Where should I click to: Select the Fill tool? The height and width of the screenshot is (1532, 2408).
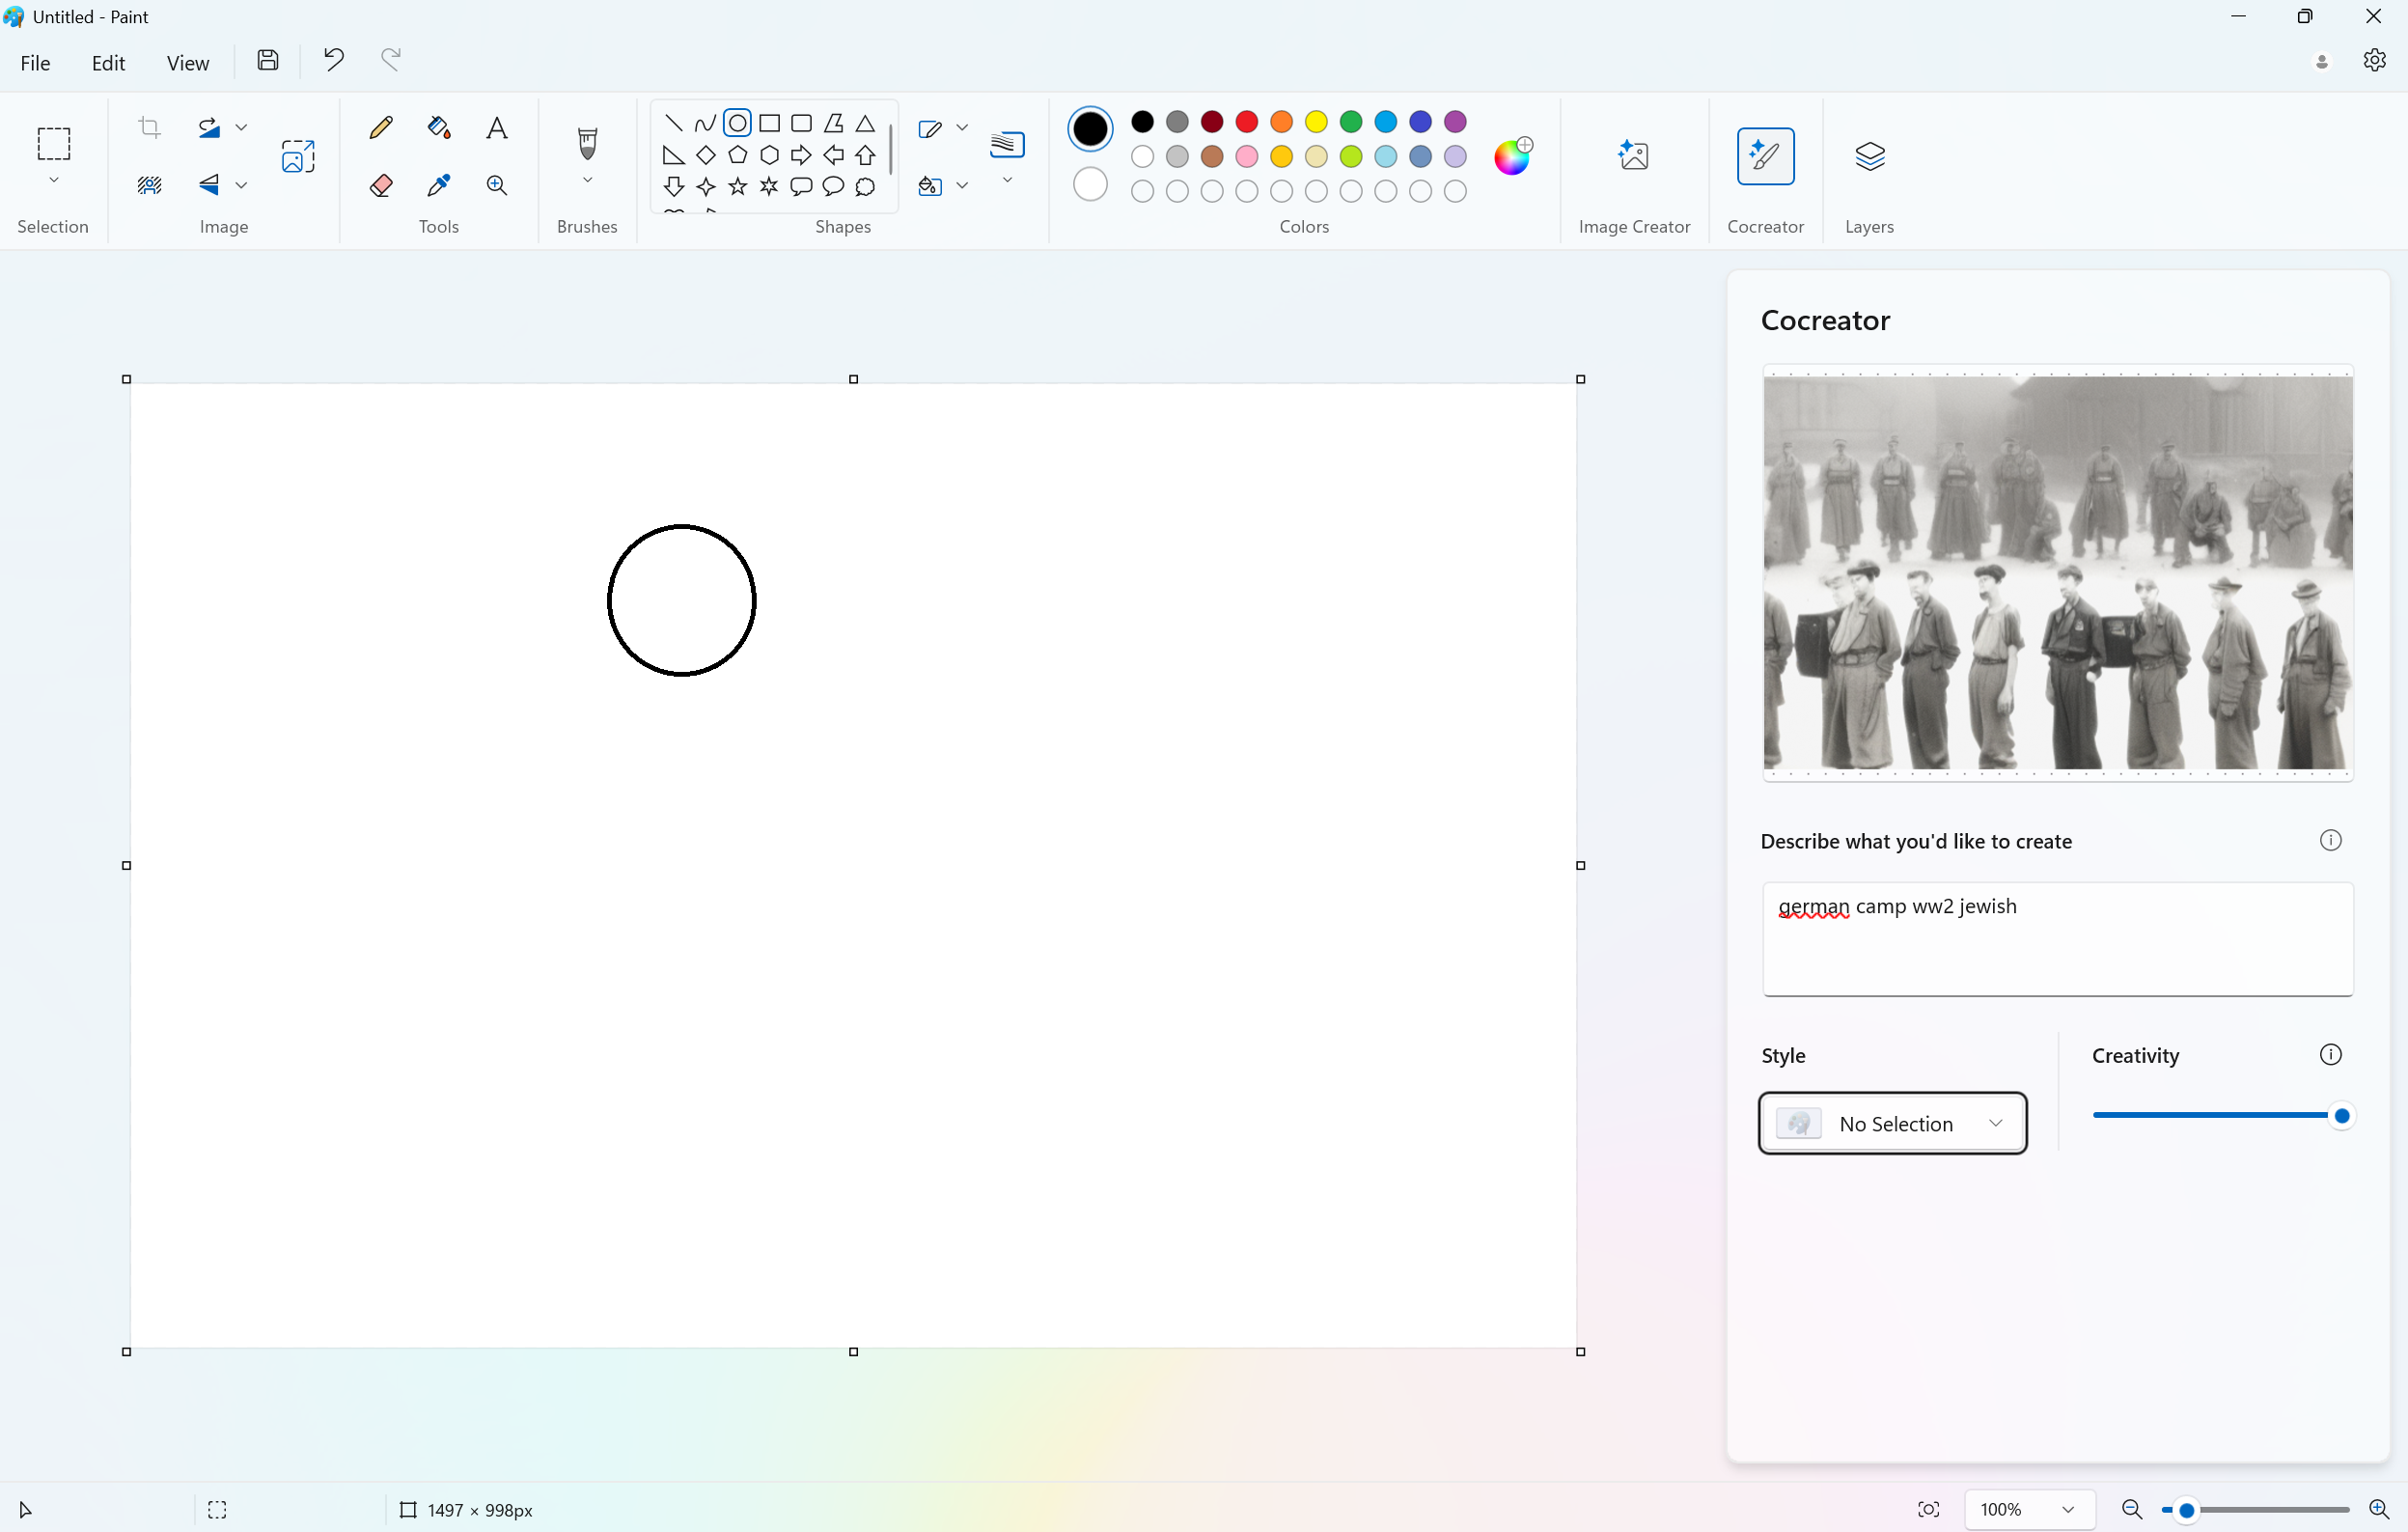pyautogui.click(x=439, y=126)
